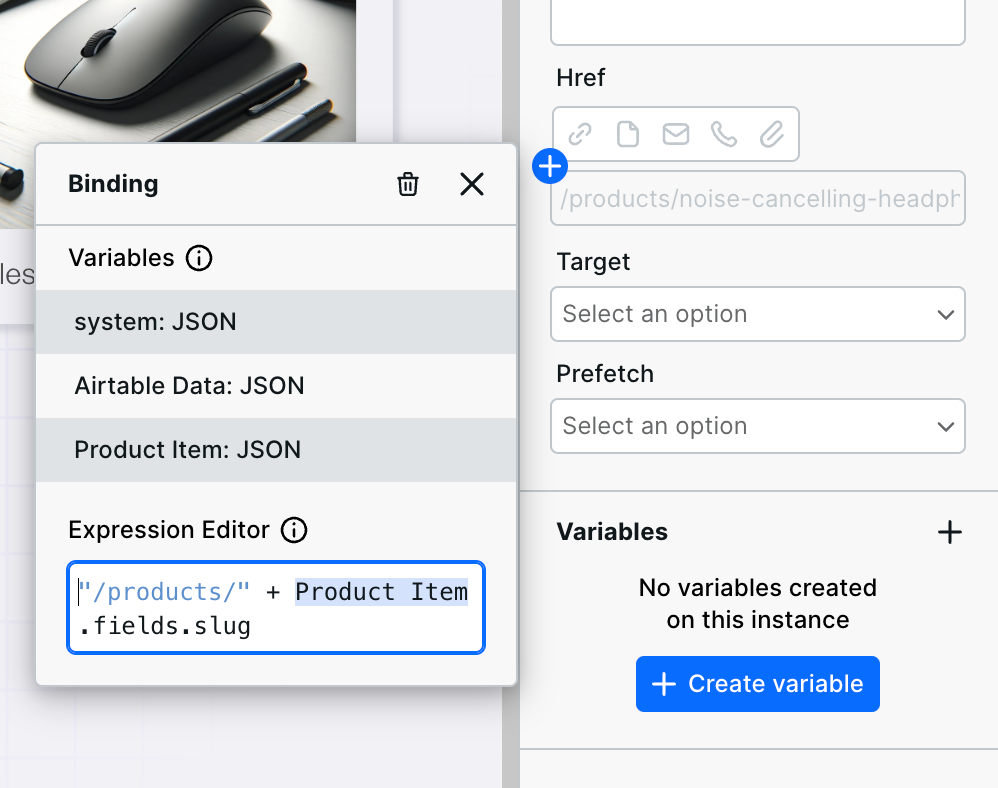Viewport: 998px width, 788px height.
Task: Click the Product Item token in the expression
Action: (x=381, y=592)
